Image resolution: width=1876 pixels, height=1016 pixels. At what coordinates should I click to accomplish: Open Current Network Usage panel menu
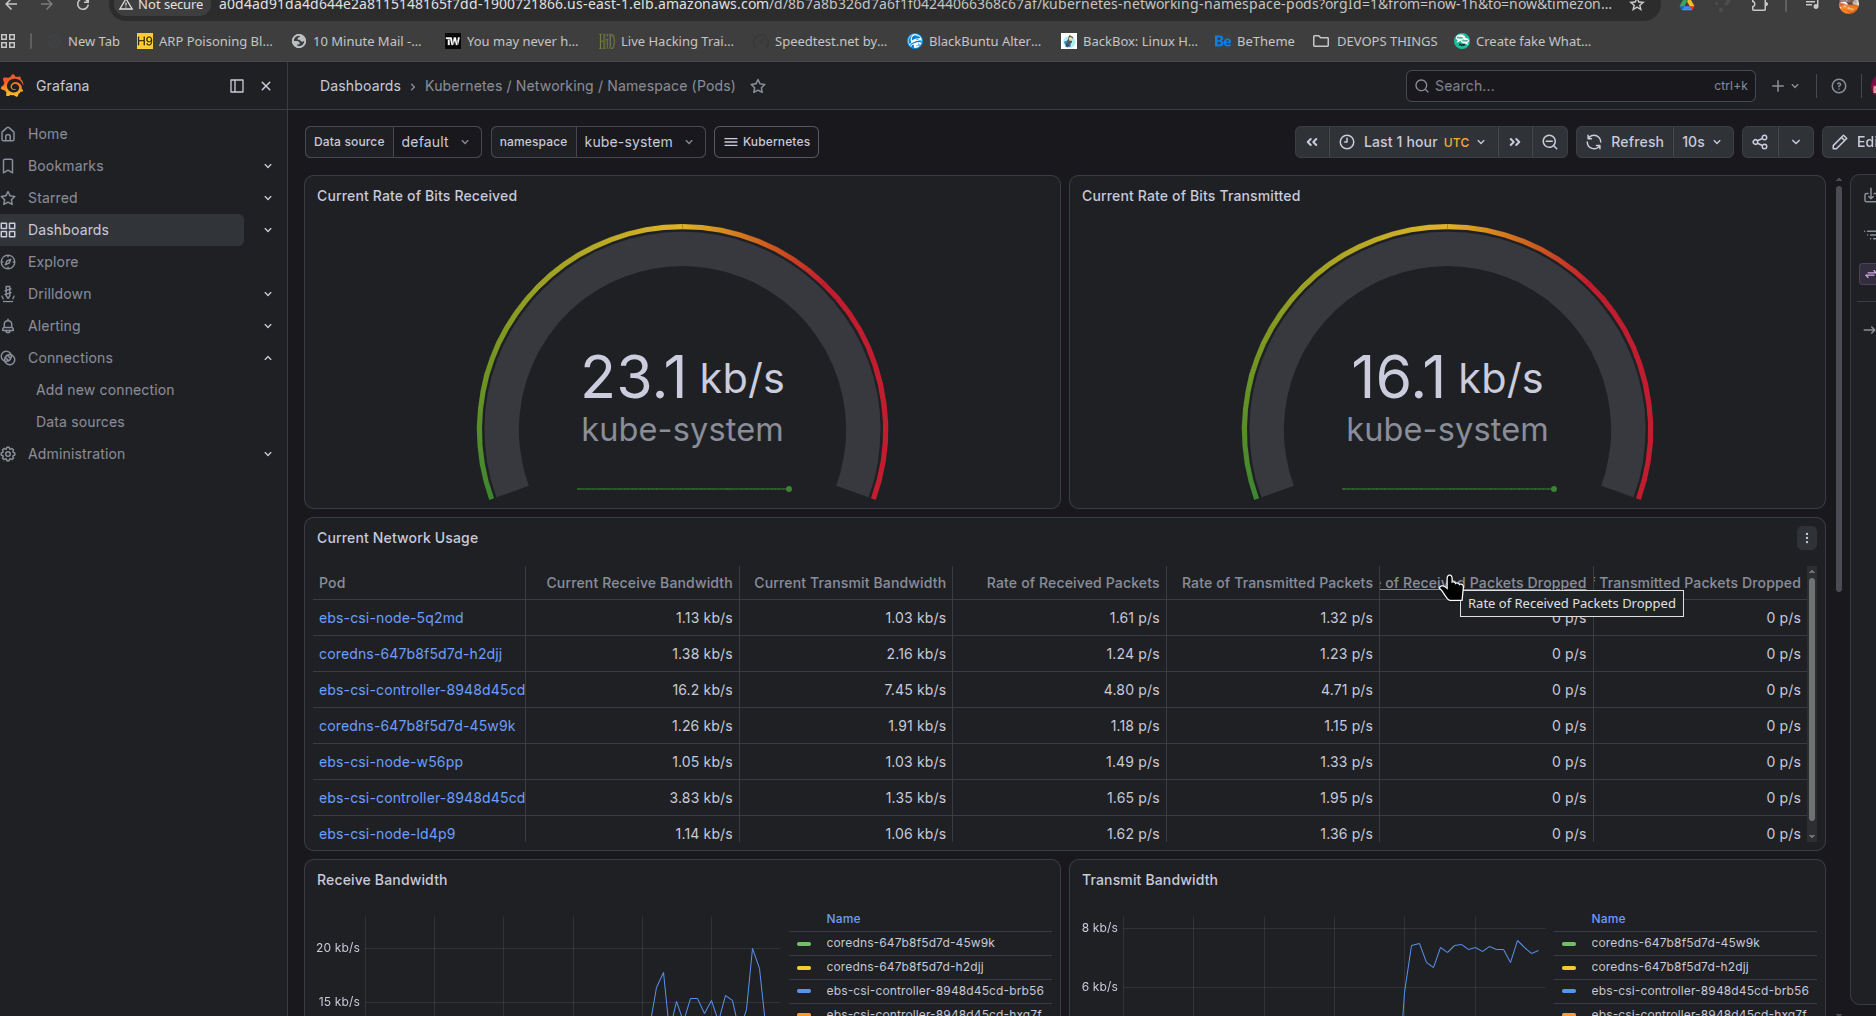(1806, 538)
